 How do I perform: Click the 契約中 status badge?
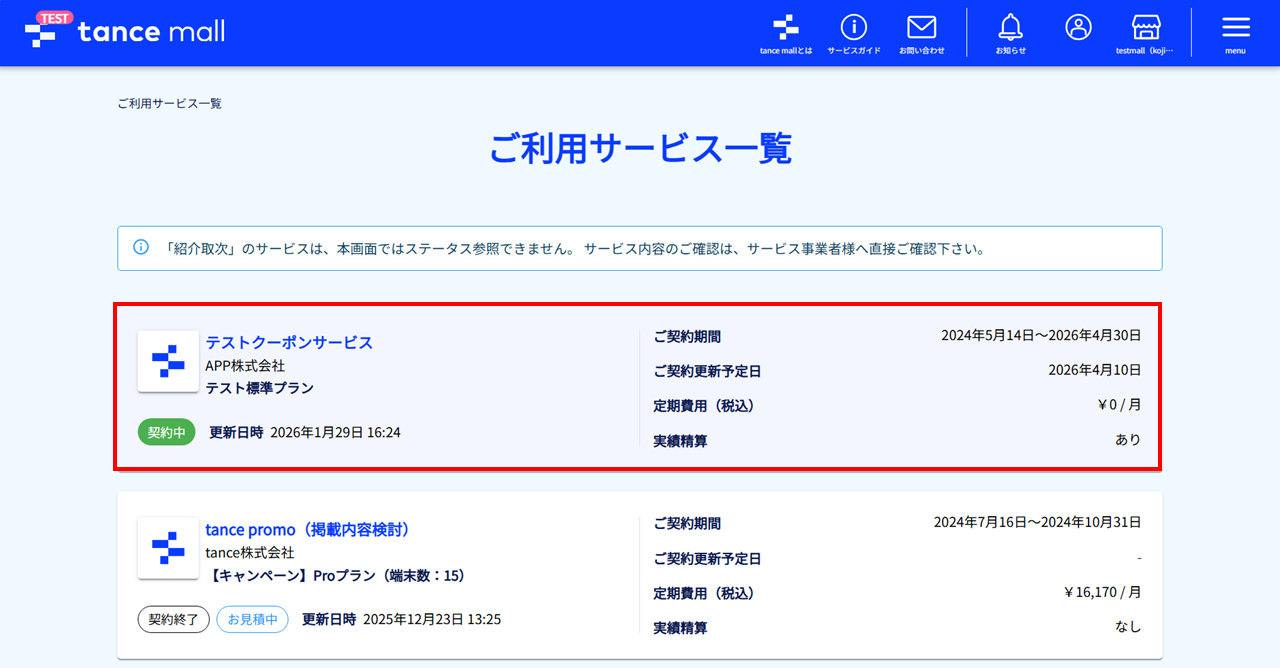(166, 432)
